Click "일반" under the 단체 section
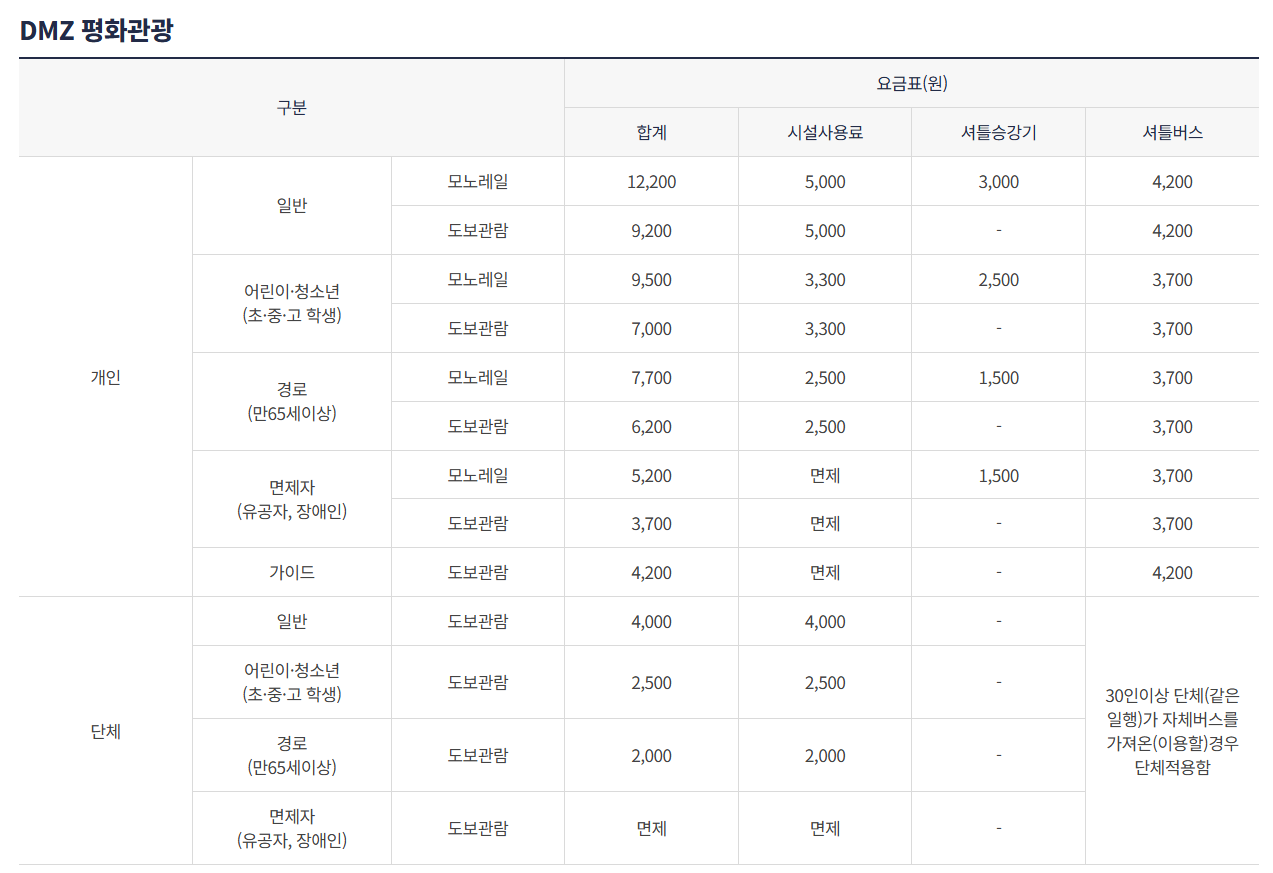Image resolution: width=1273 pixels, height=873 pixels. (x=291, y=622)
